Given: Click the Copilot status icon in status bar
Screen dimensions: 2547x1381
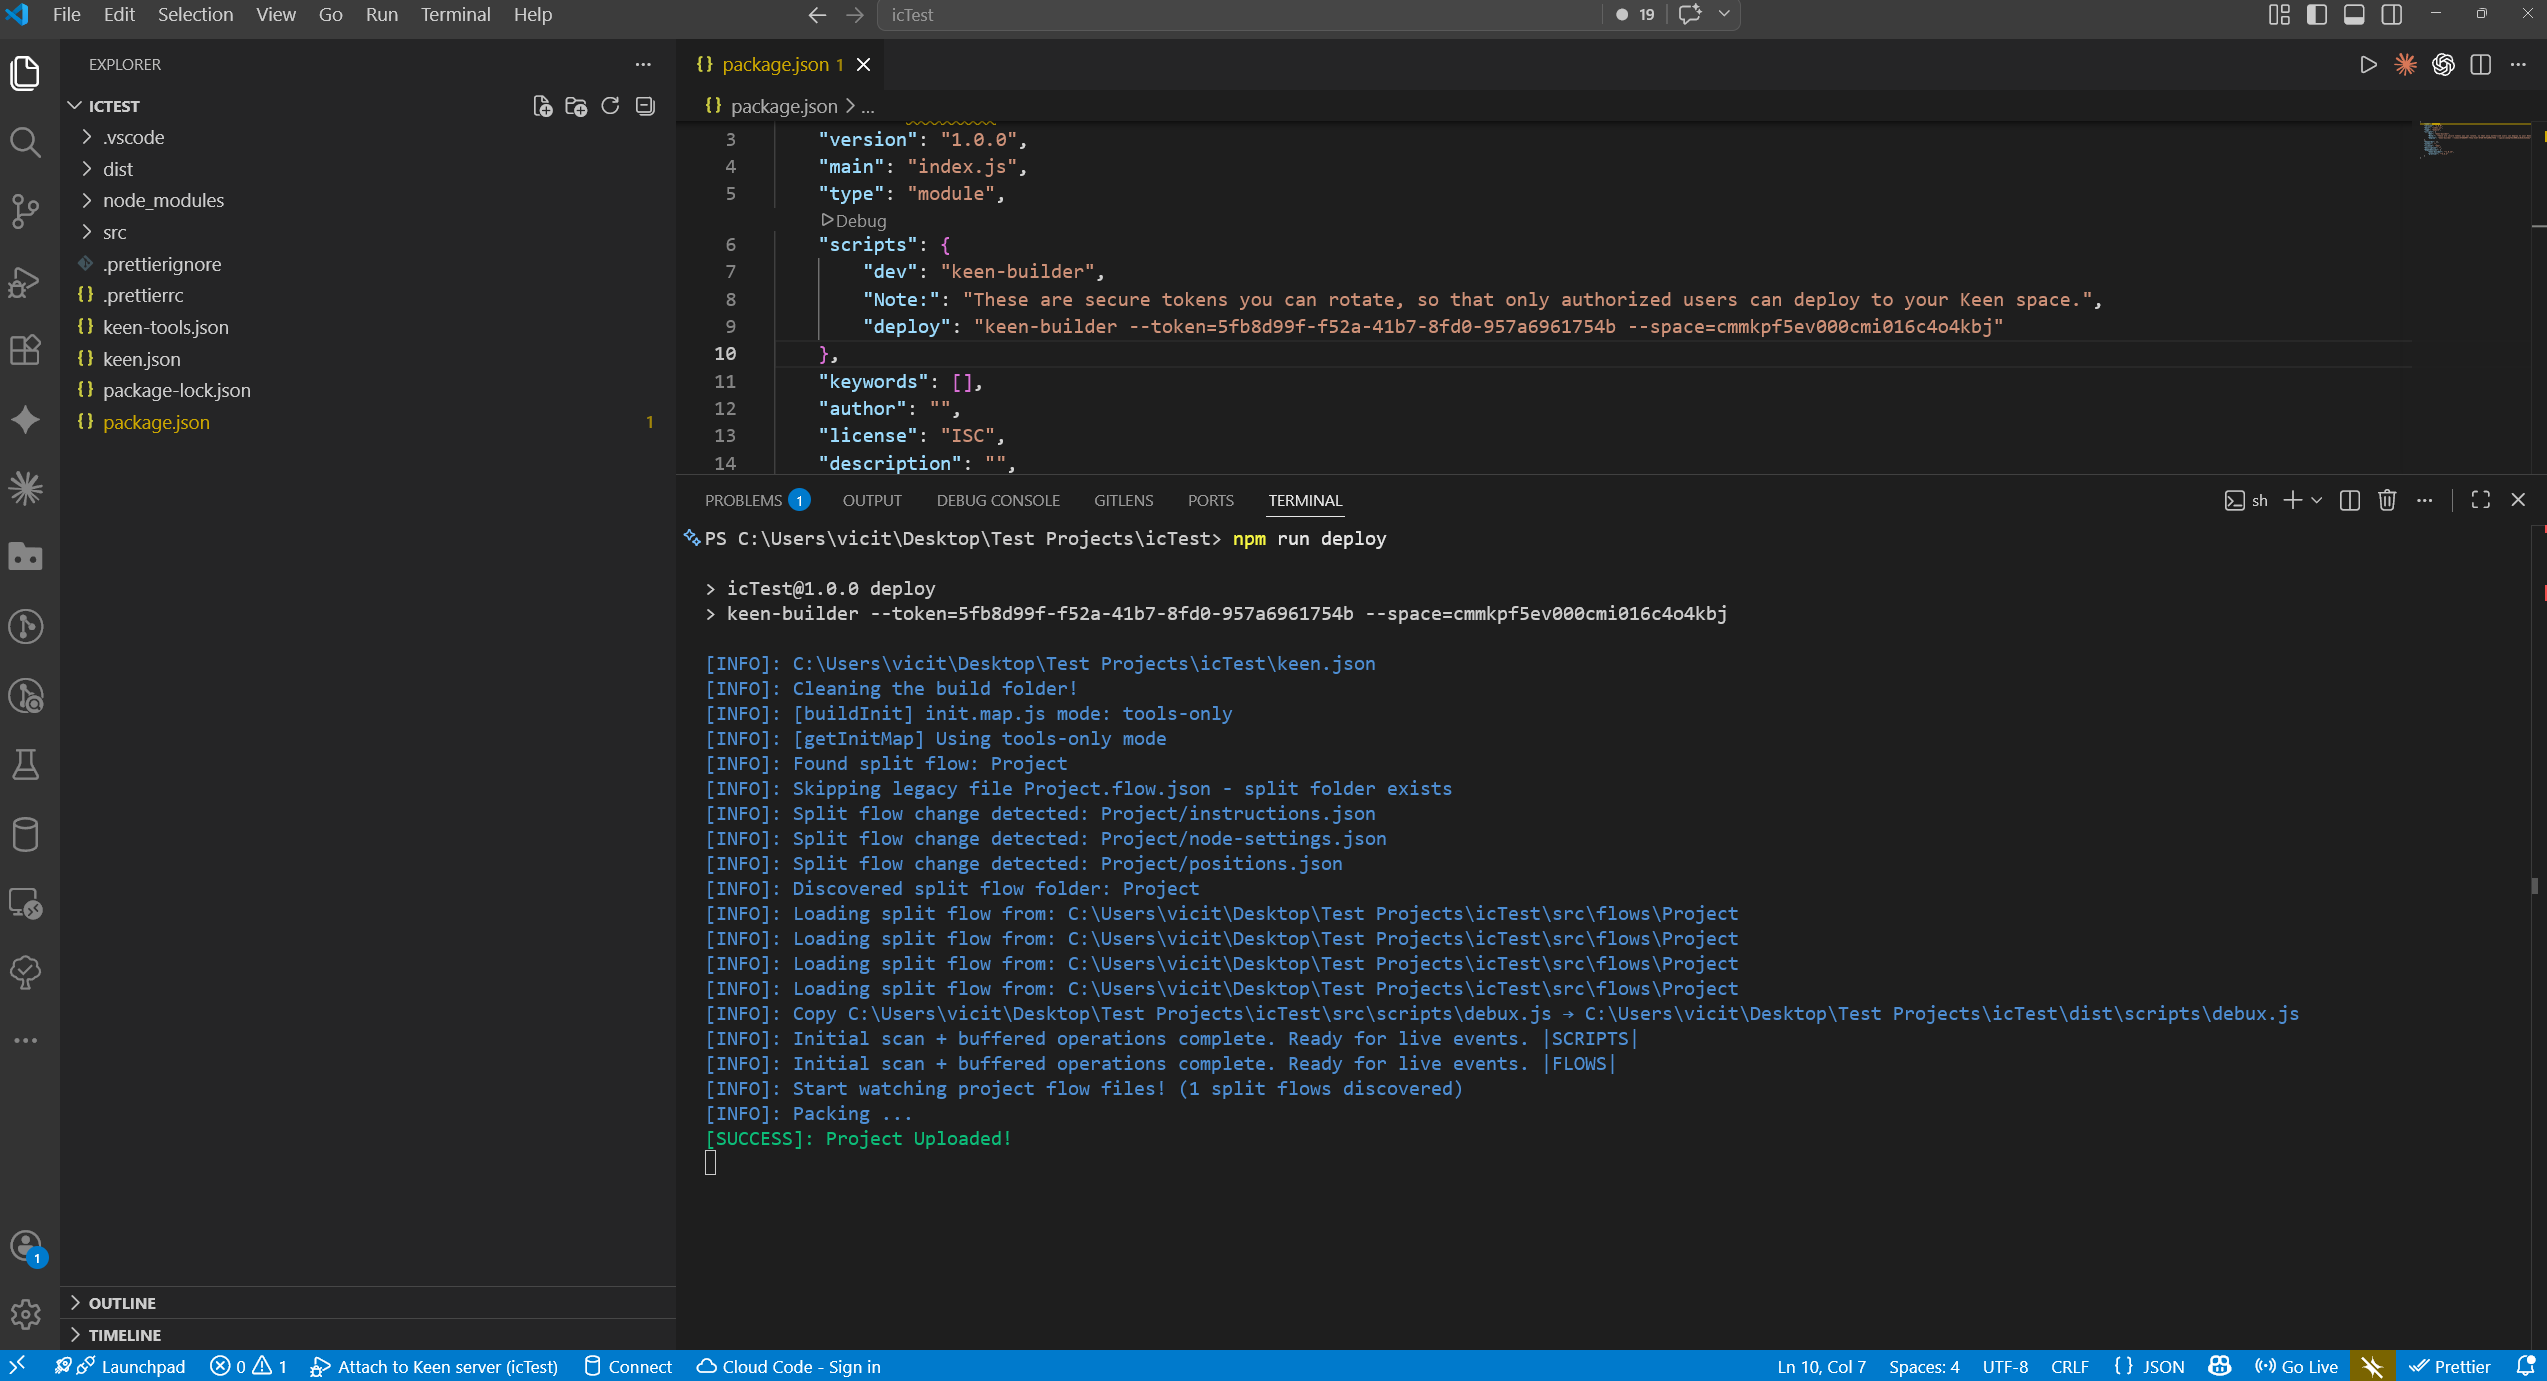Looking at the screenshot, I should tap(2220, 1366).
